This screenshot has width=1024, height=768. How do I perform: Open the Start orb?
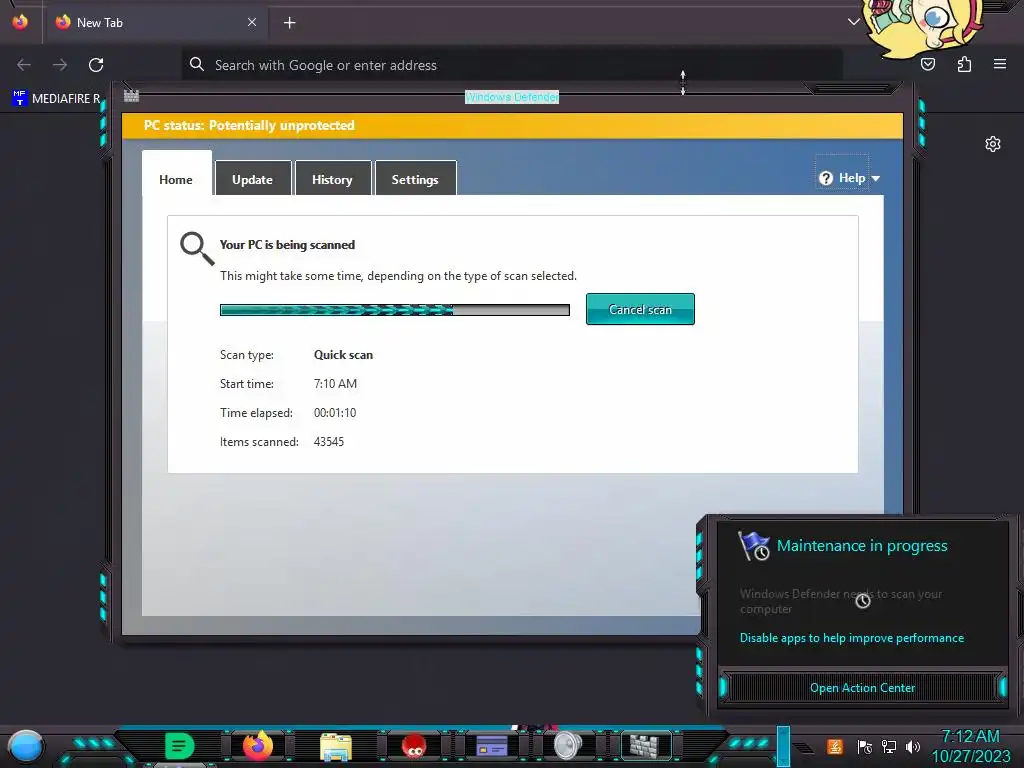pos(26,746)
